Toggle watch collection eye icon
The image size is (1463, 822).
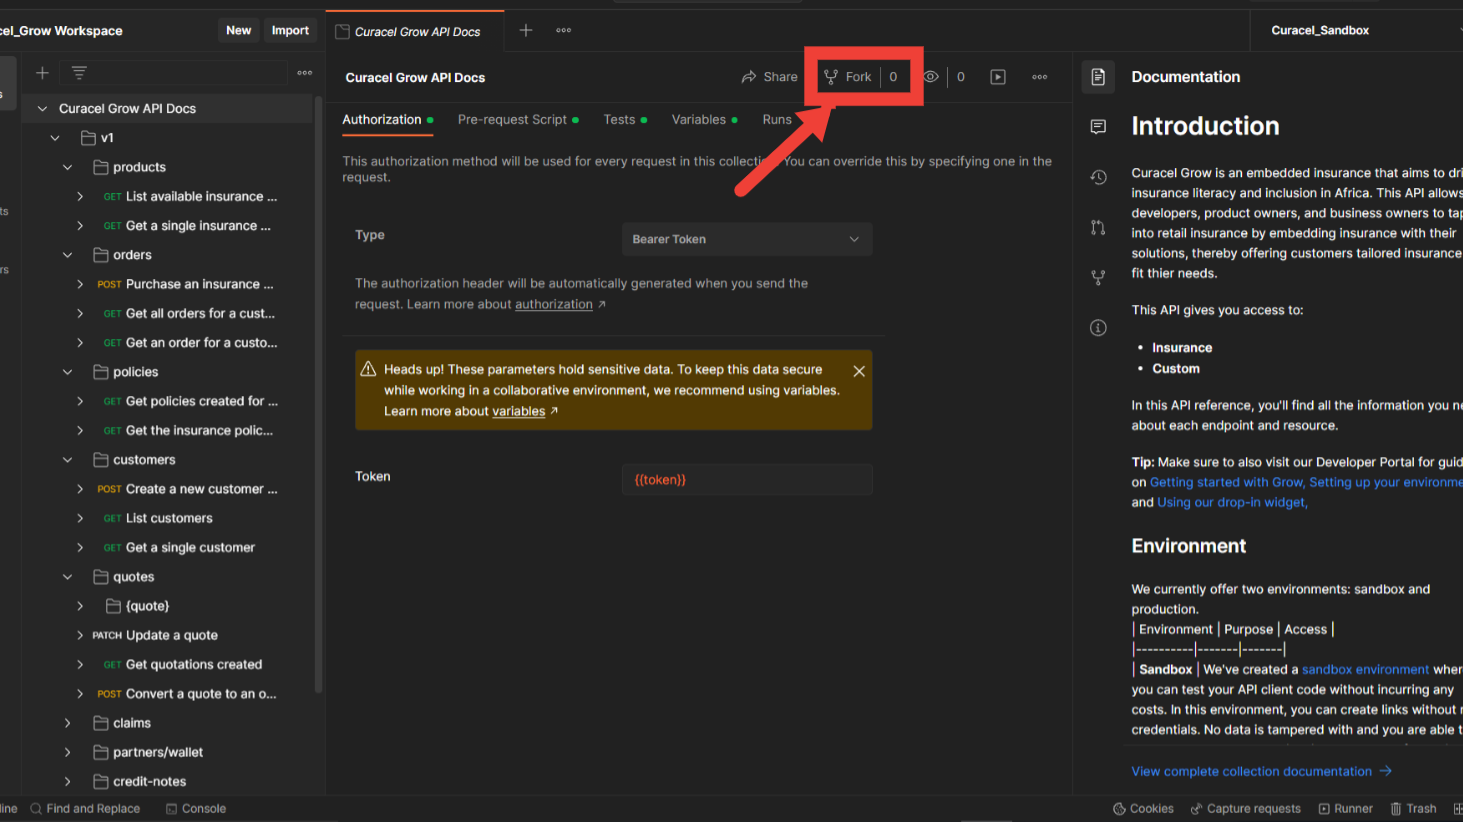tap(931, 77)
